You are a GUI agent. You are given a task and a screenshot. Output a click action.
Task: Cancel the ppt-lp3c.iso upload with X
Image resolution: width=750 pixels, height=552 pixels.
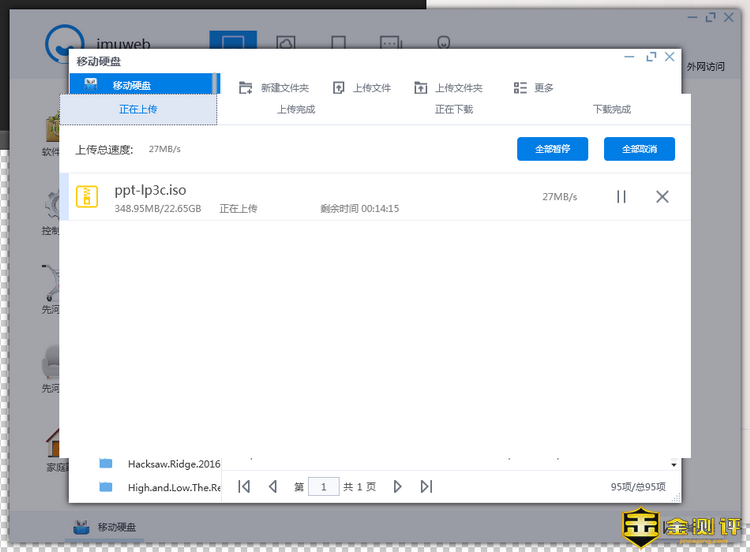coord(662,197)
